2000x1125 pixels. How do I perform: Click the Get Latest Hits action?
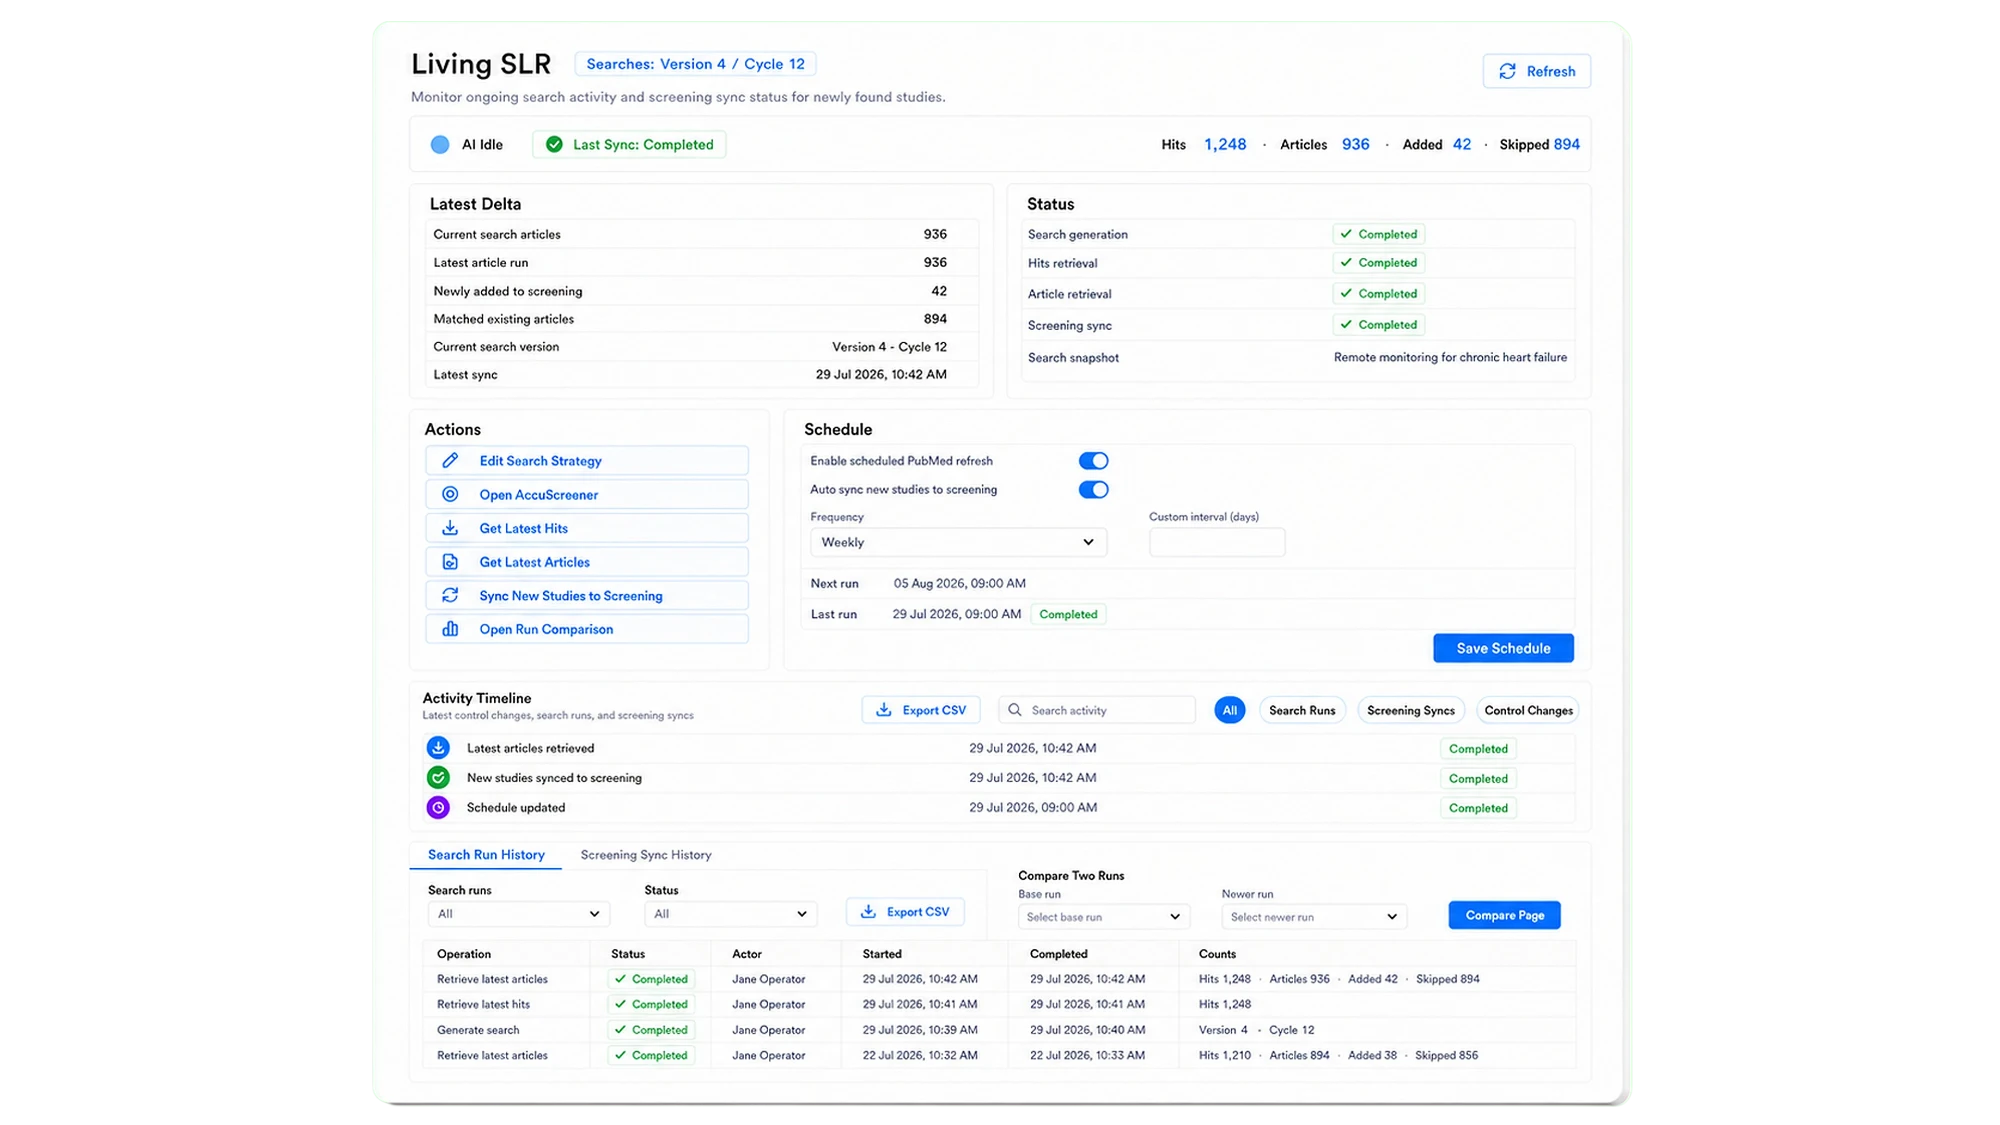[x=587, y=528]
